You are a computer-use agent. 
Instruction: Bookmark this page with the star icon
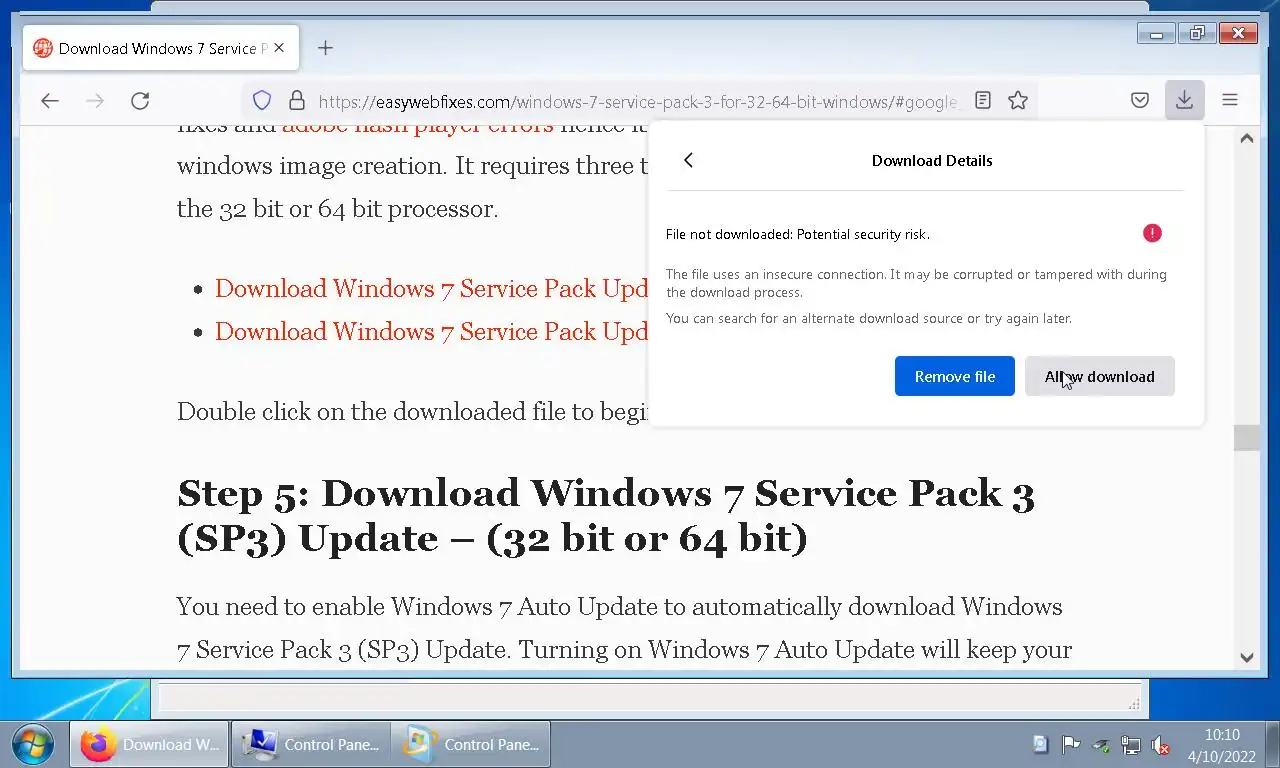[x=1018, y=100]
